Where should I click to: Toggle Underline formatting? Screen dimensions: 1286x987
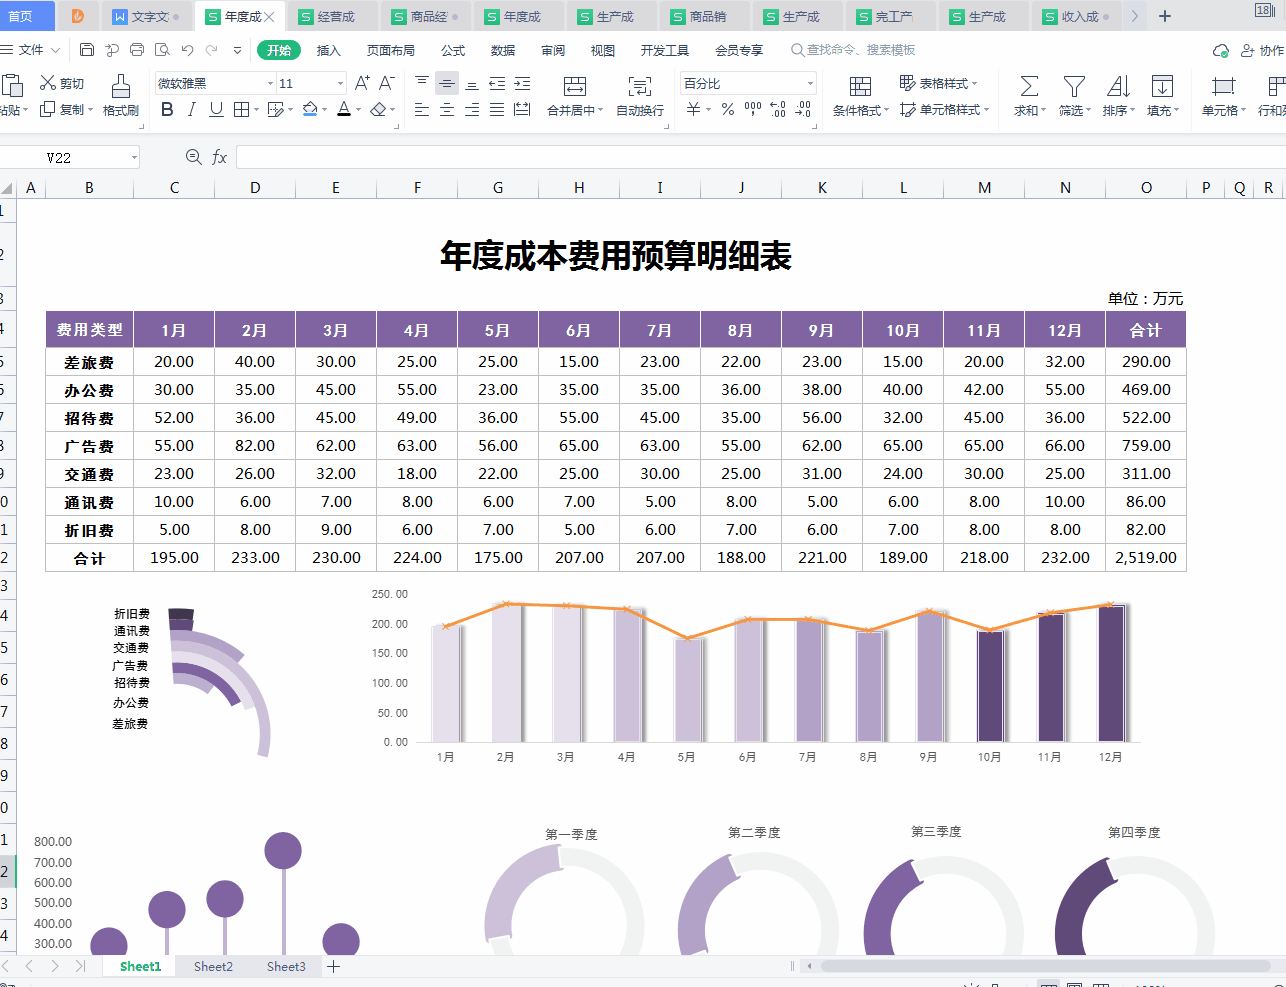(x=215, y=110)
